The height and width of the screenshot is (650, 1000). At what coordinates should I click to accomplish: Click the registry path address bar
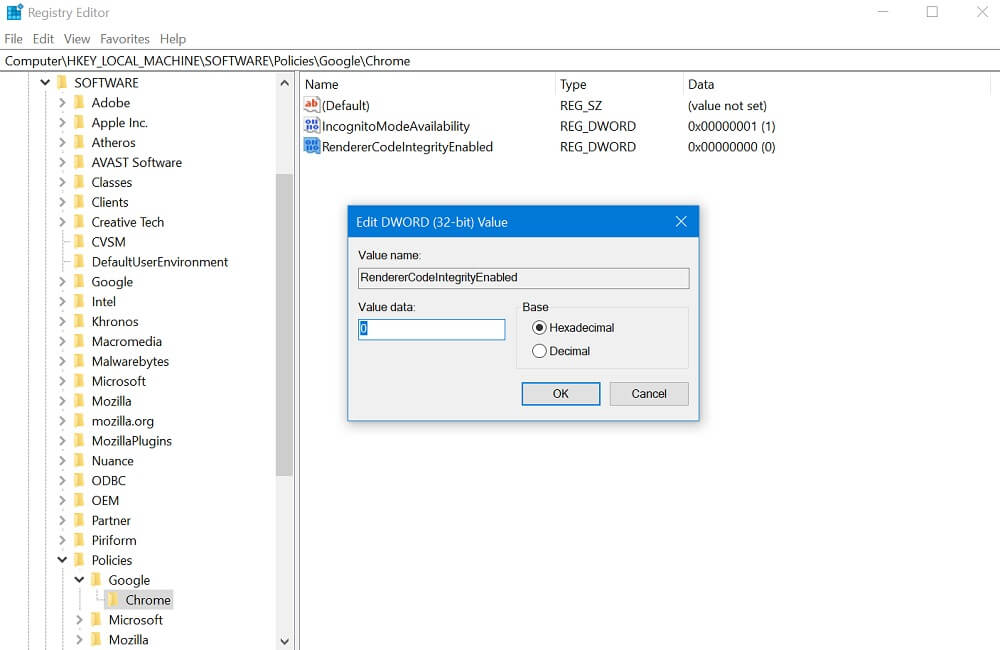click(500, 61)
